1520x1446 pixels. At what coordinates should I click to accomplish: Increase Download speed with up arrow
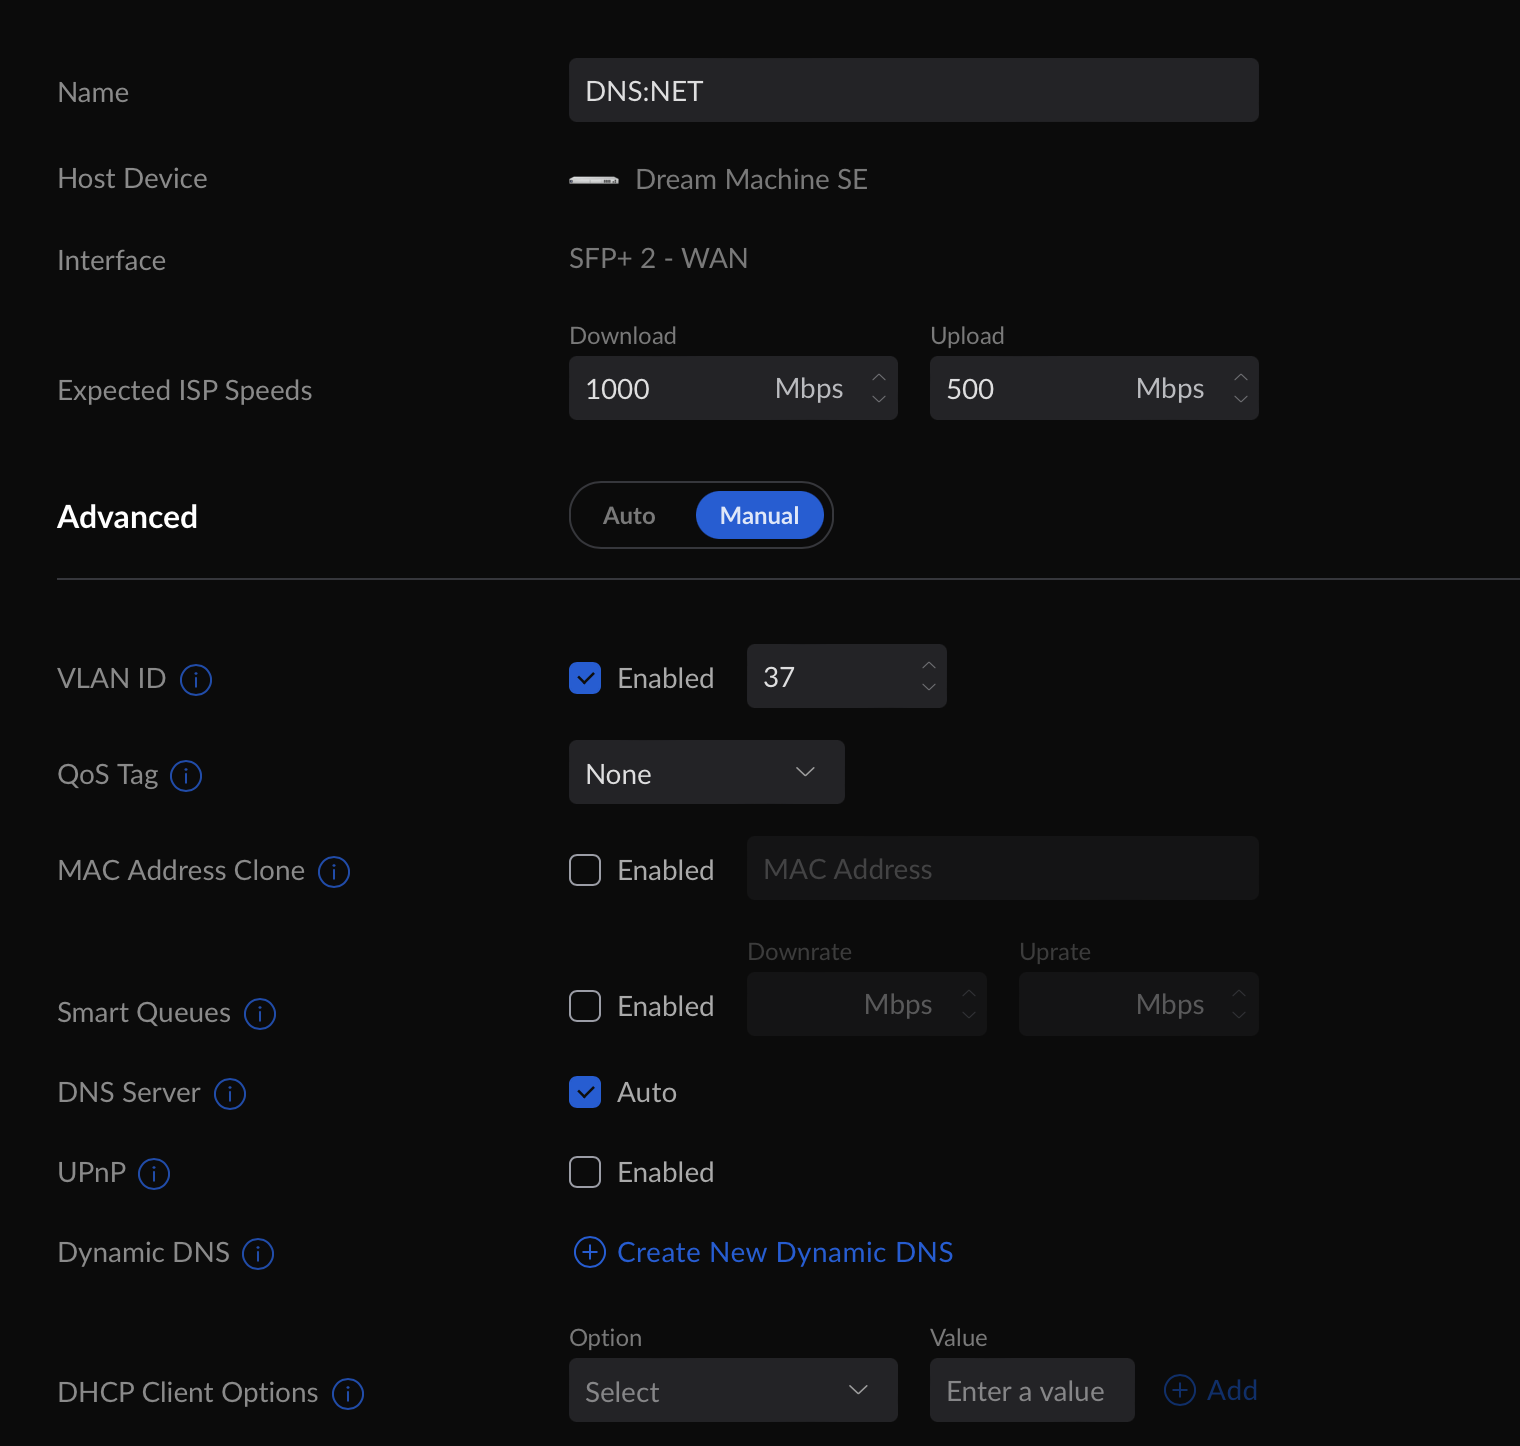[879, 378]
